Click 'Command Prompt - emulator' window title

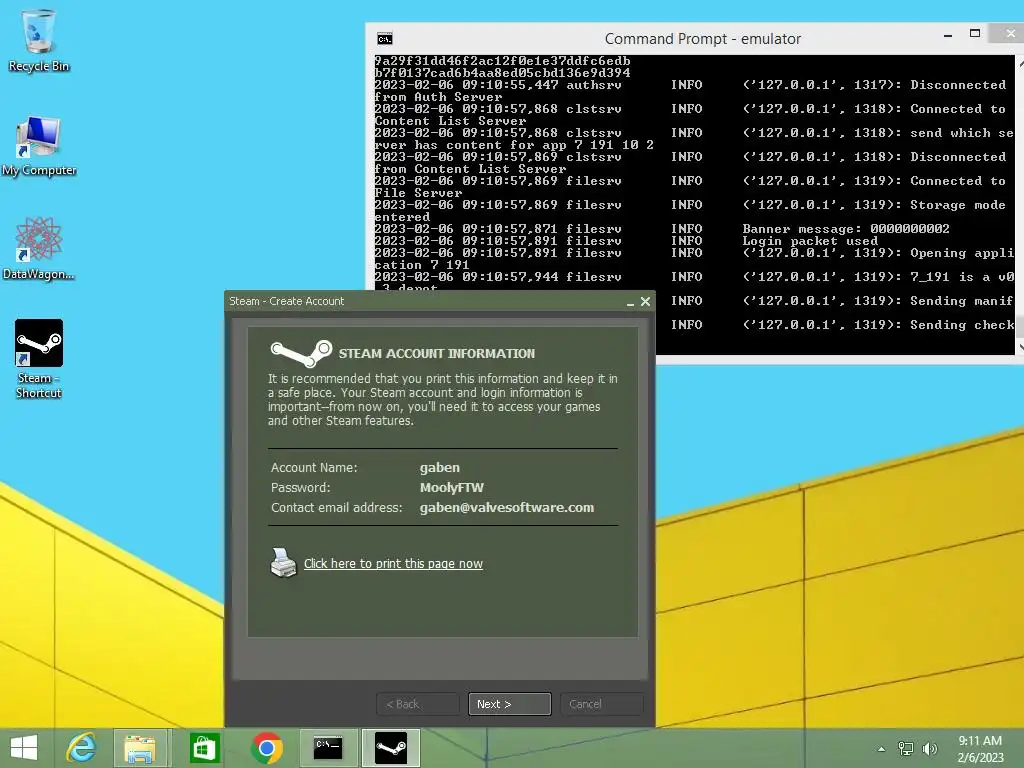pyautogui.click(x=703, y=39)
